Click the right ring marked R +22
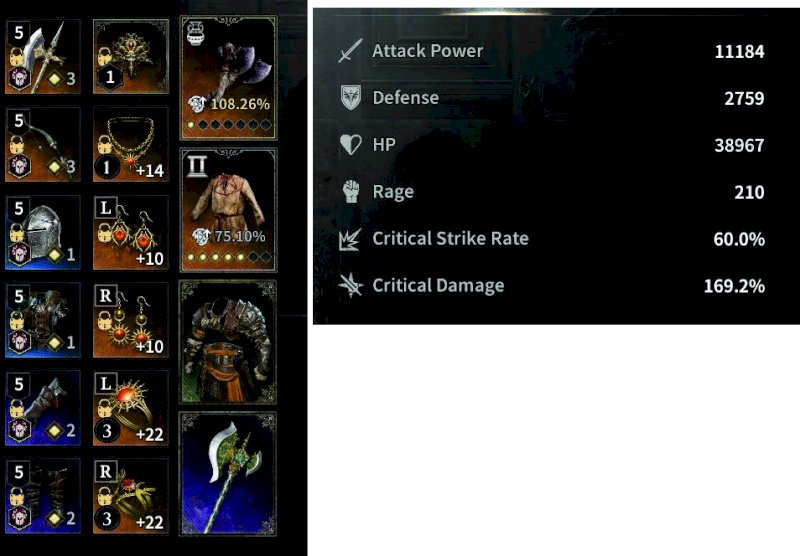The image size is (800, 556). pyautogui.click(x=131, y=496)
